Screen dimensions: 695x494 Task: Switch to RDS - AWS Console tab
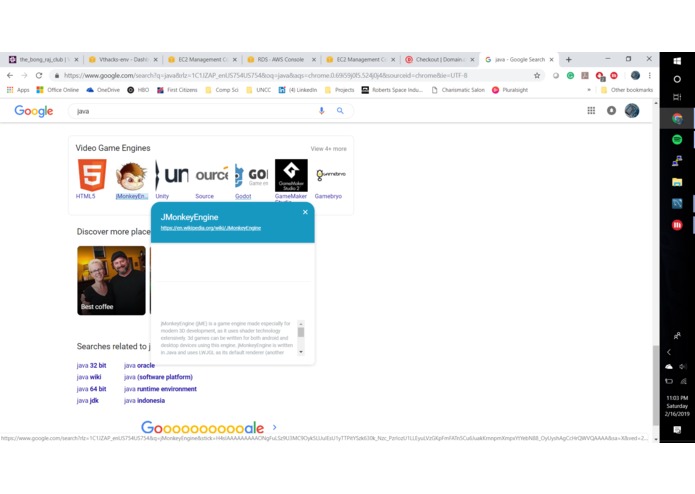click(281, 59)
